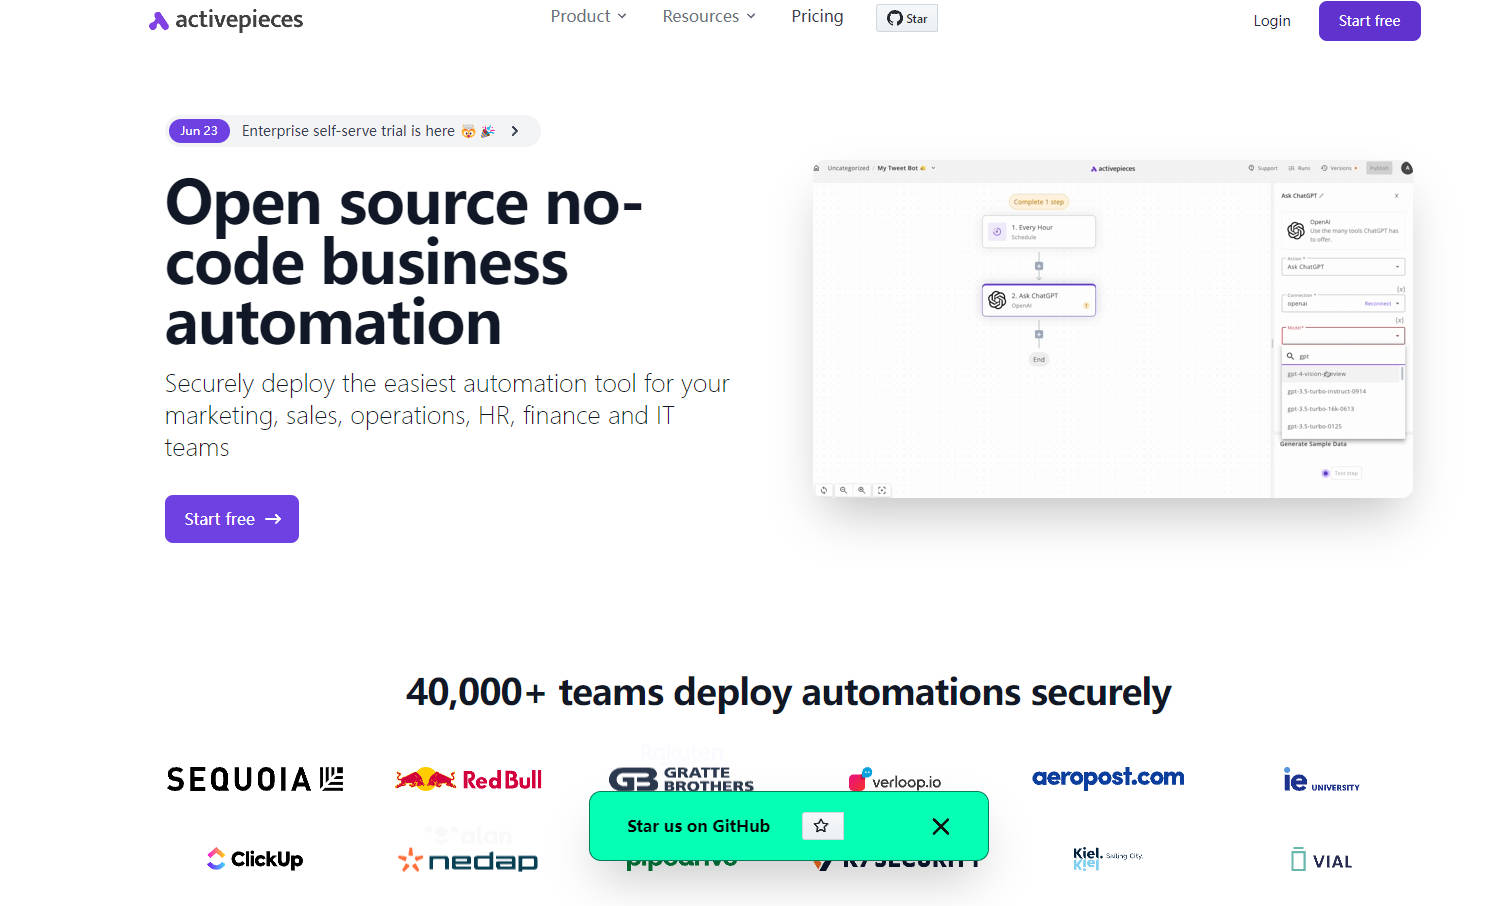Click the Red Bull logo
Viewport: 1498px width, 906px height.
[468, 779]
